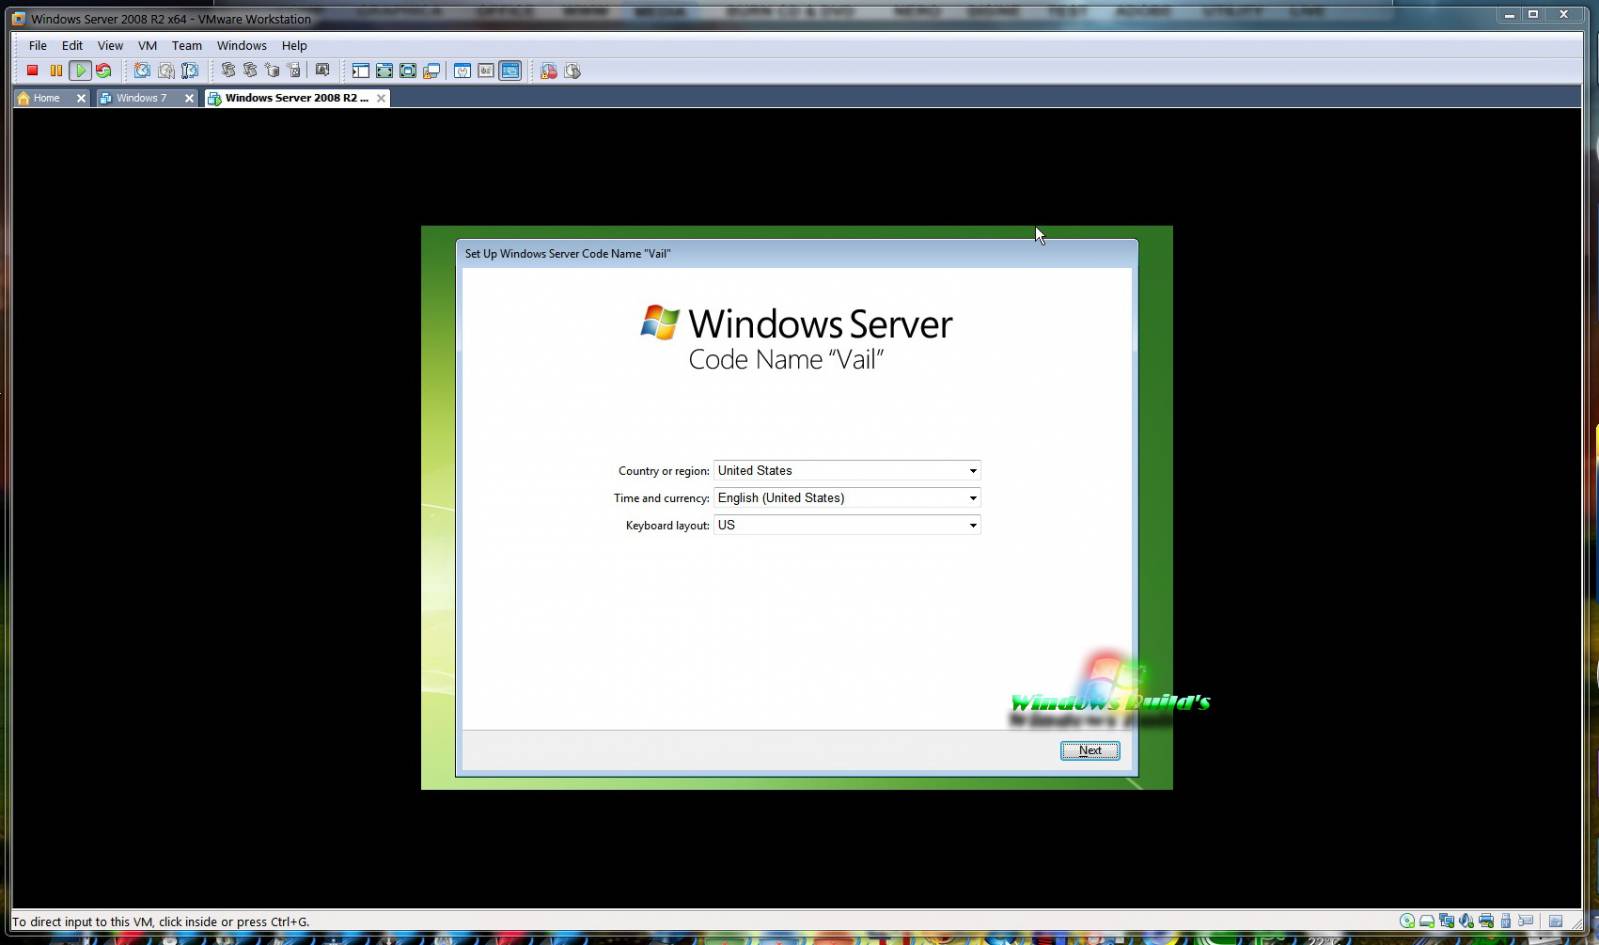Enter full screen mode from the toolbar
Viewport: 1599px width, 945px height.
tap(408, 71)
